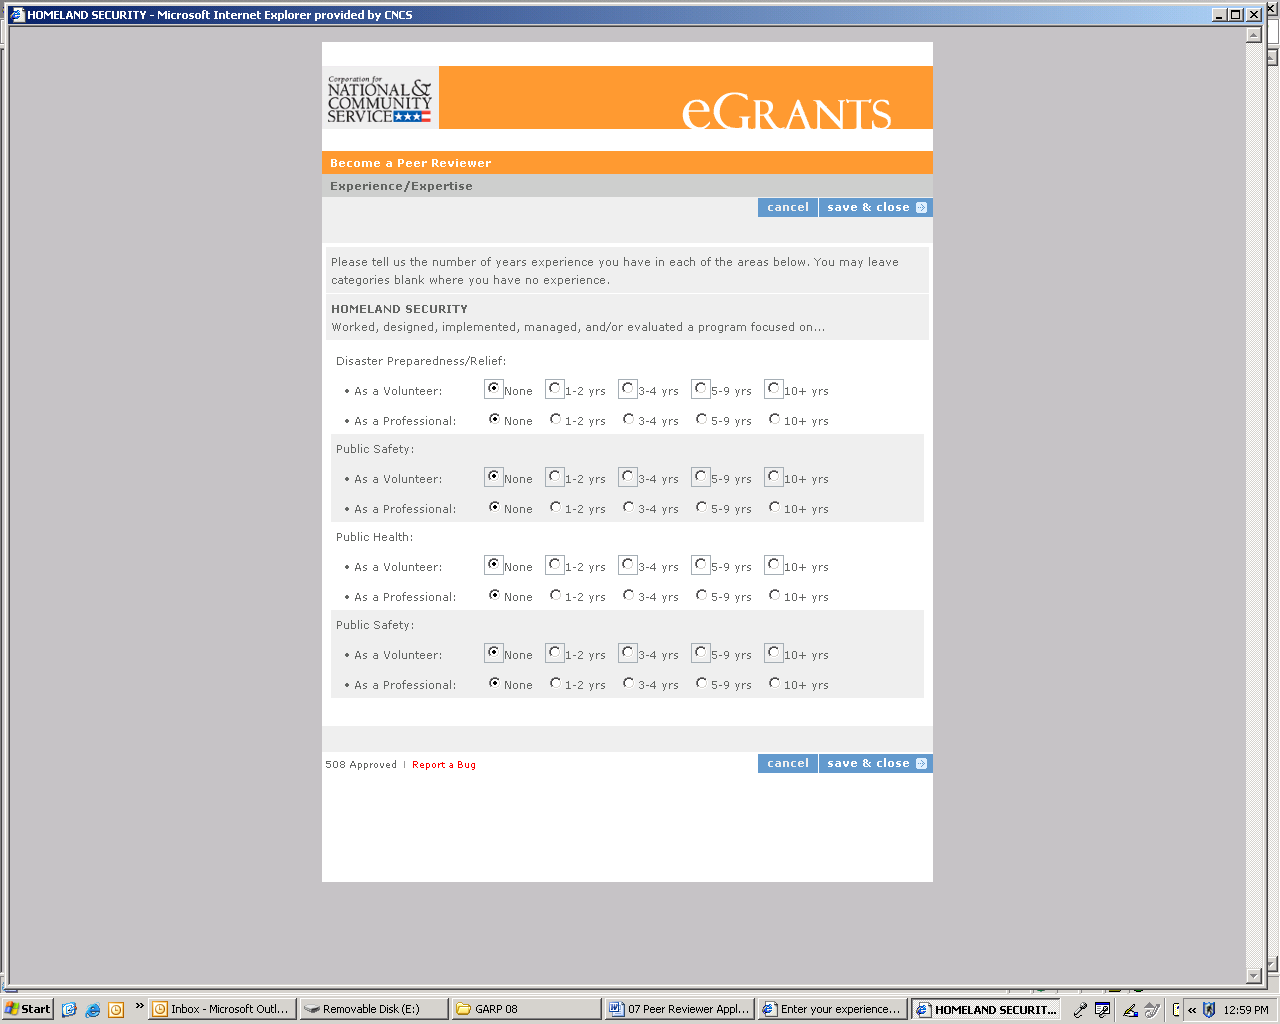Click the top save & close button
This screenshot has height=1024, width=1280.
pyautogui.click(x=875, y=207)
